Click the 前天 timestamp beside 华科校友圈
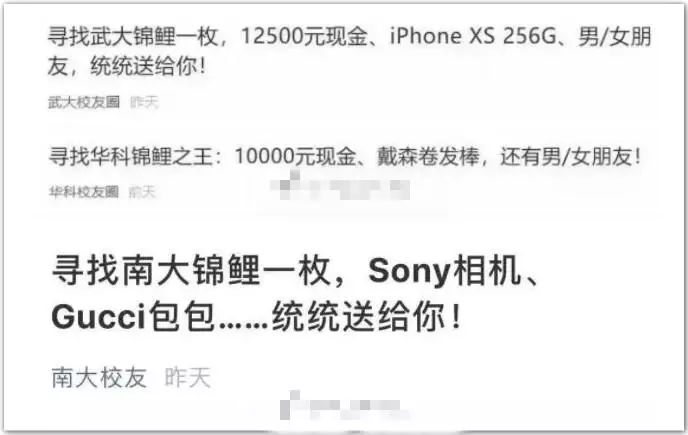Image resolution: width=688 pixels, height=435 pixels. [143, 192]
